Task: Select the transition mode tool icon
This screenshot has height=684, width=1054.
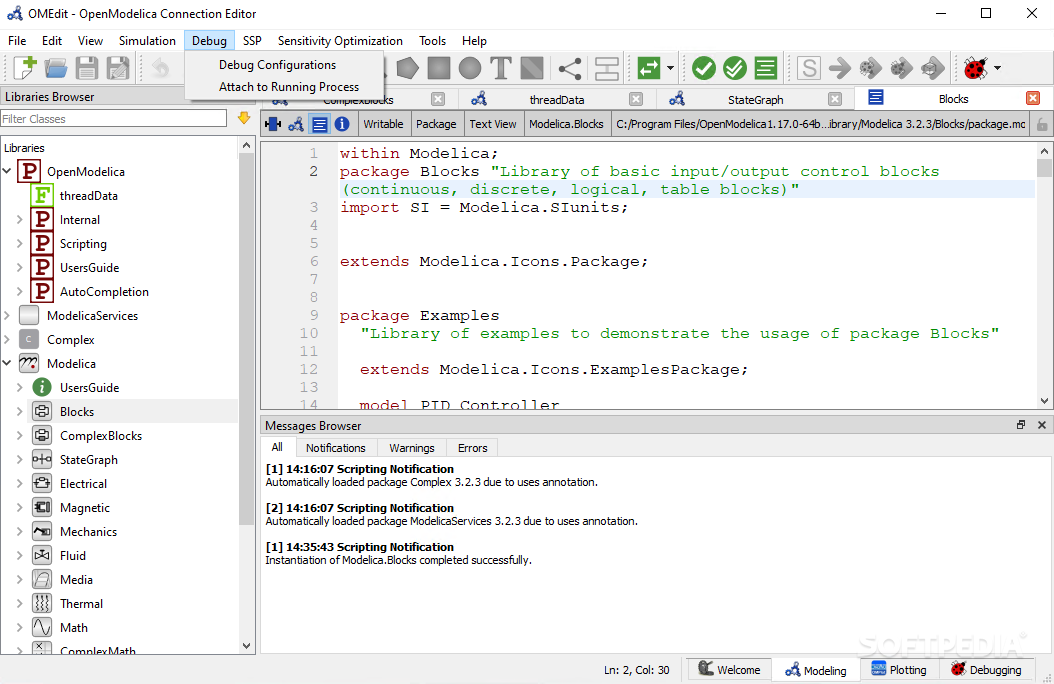Action: coord(607,68)
